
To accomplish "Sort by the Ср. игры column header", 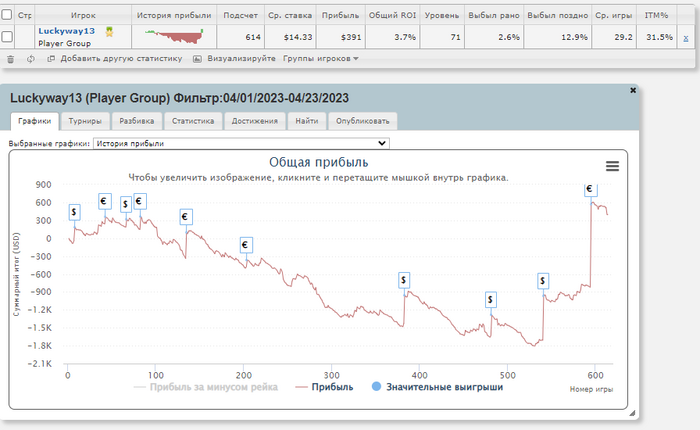I will 614,15.
